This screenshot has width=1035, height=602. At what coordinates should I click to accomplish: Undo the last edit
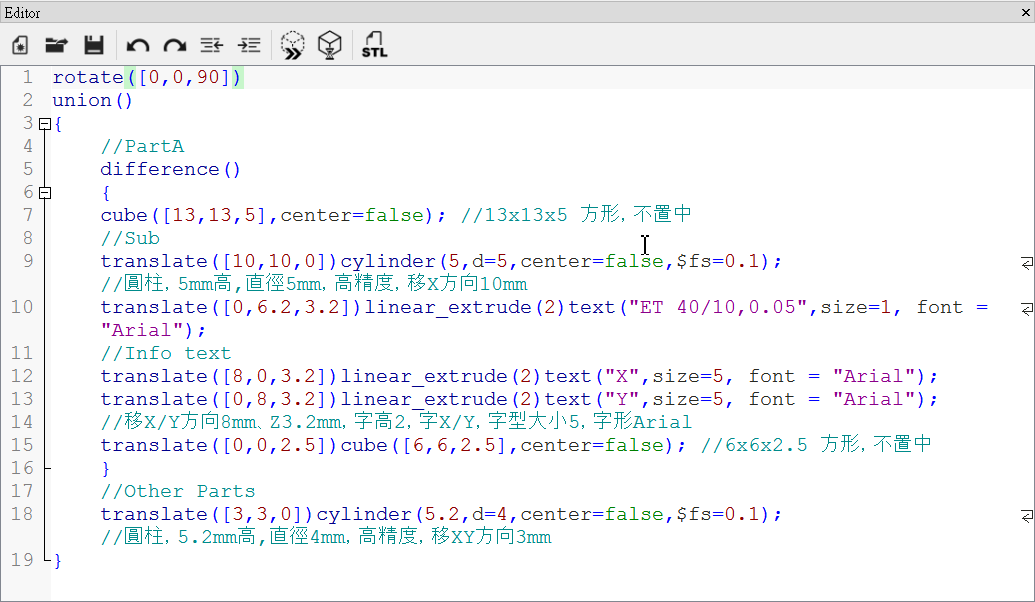pyautogui.click(x=137, y=45)
